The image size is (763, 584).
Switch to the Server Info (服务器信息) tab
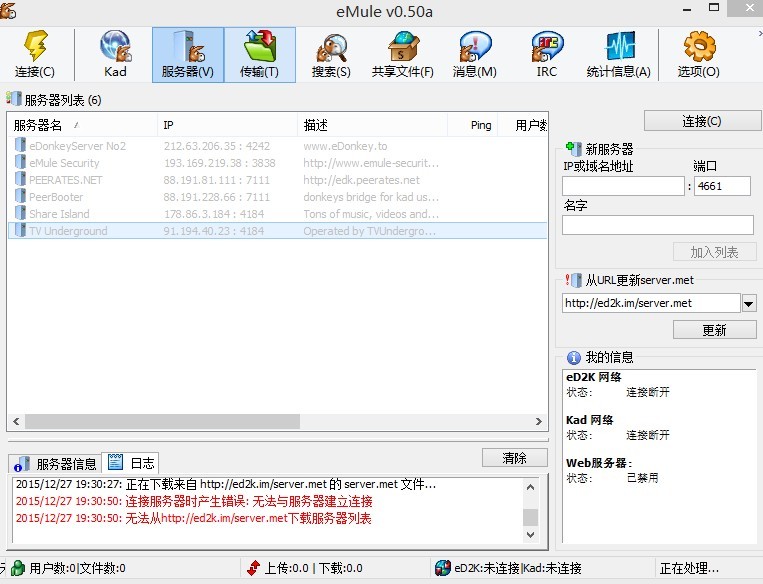[55, 464]
